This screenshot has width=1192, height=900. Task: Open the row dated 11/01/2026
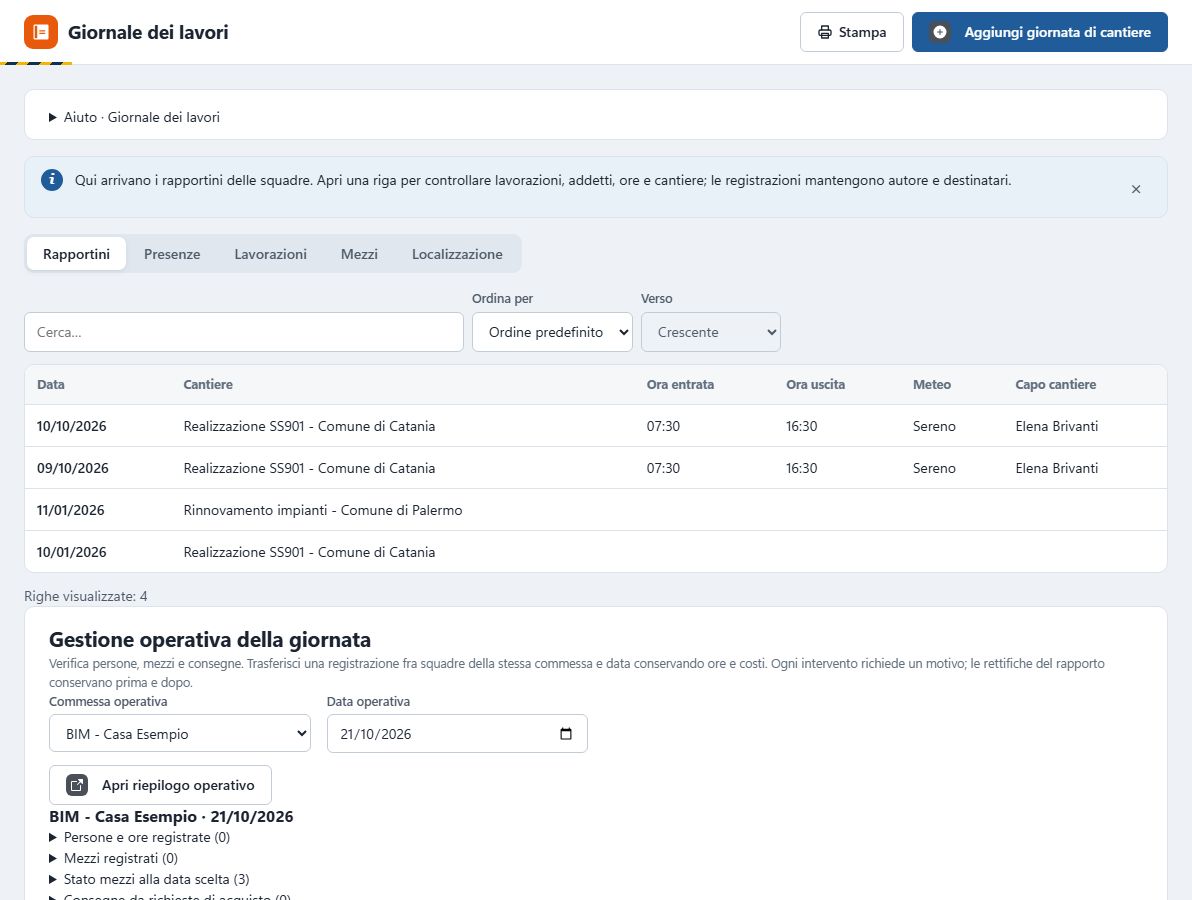[x=596, y=509]
